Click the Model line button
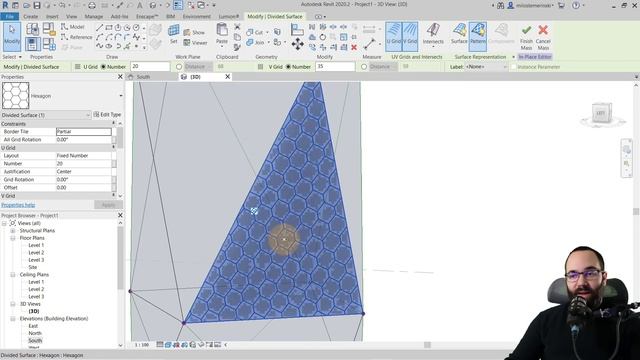Viewport: 640px width, 360px height. pos(73,27)
